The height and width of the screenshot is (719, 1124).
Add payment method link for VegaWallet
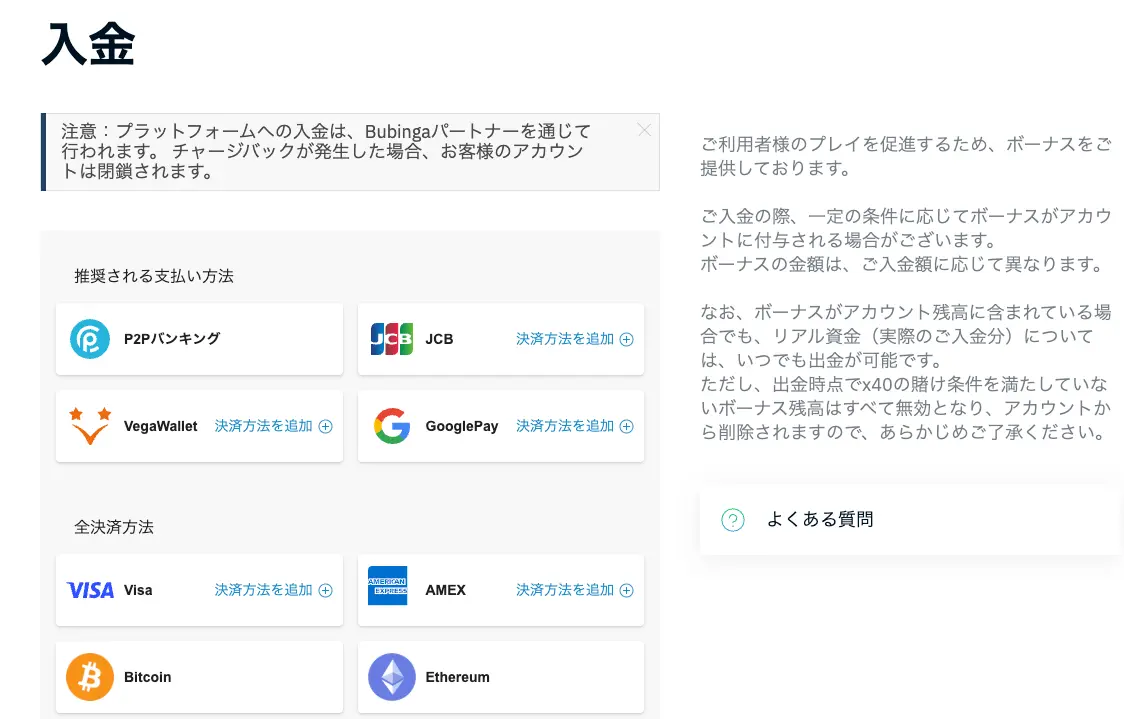click(x=273, y=426)
